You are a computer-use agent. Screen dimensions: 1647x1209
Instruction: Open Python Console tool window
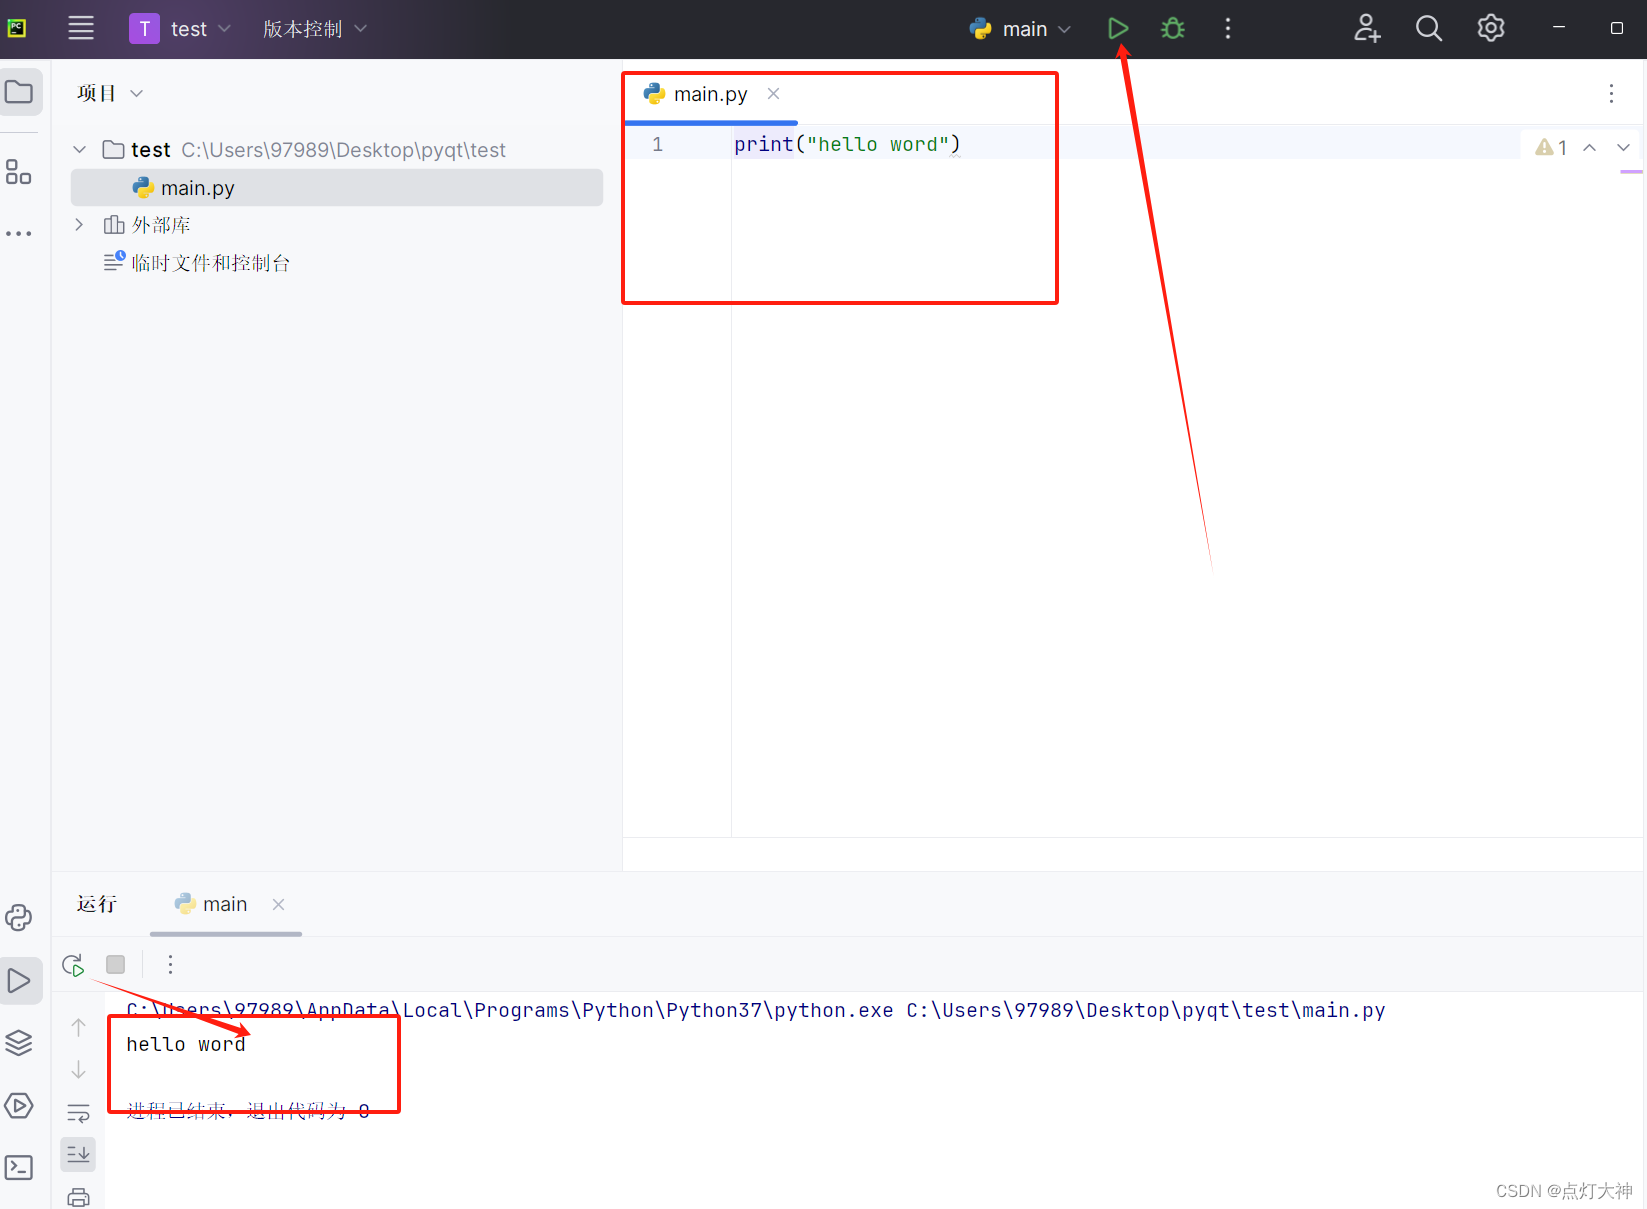(19, 918)
